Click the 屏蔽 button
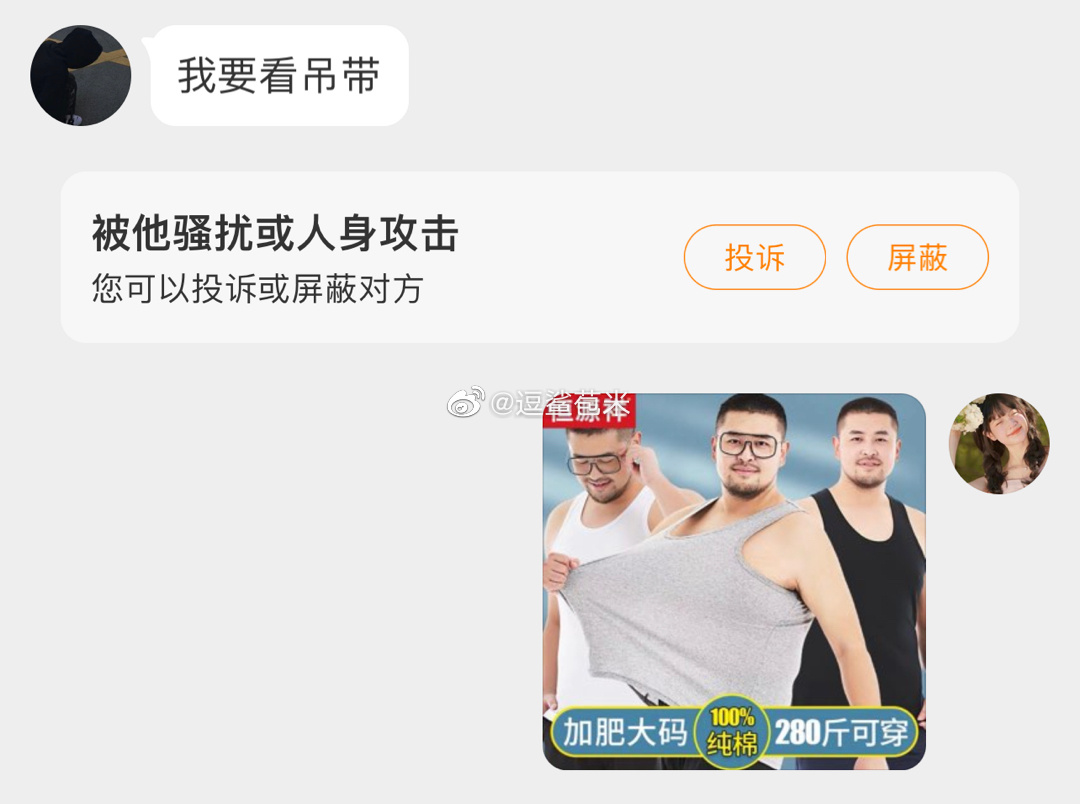The image size is (1080, 804). tap(917, 257)
